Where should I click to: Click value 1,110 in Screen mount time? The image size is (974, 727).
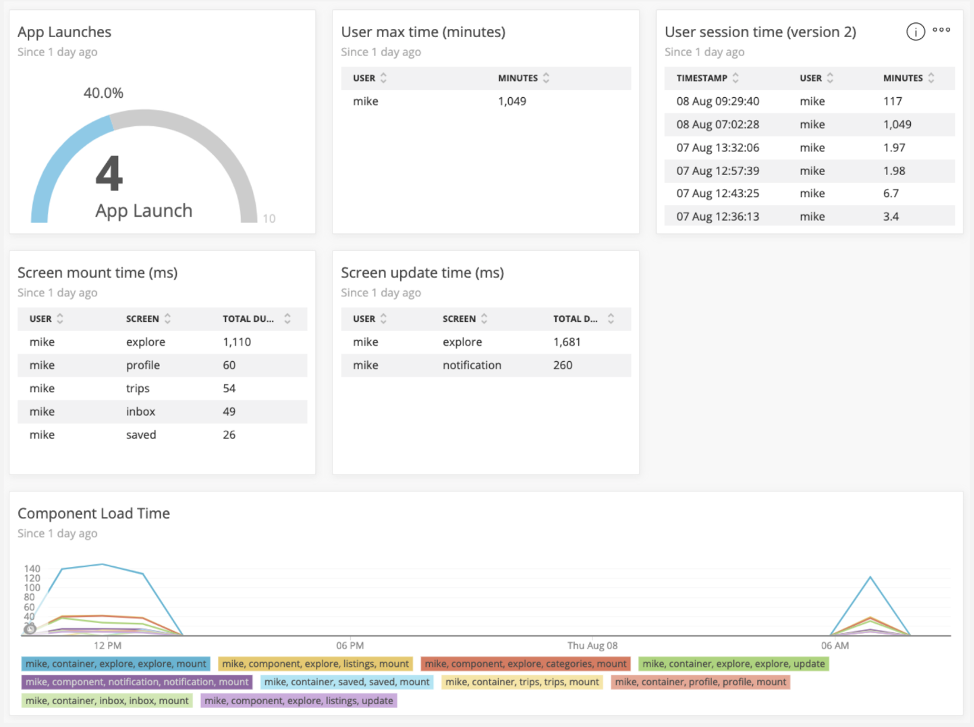click(237, 342)
